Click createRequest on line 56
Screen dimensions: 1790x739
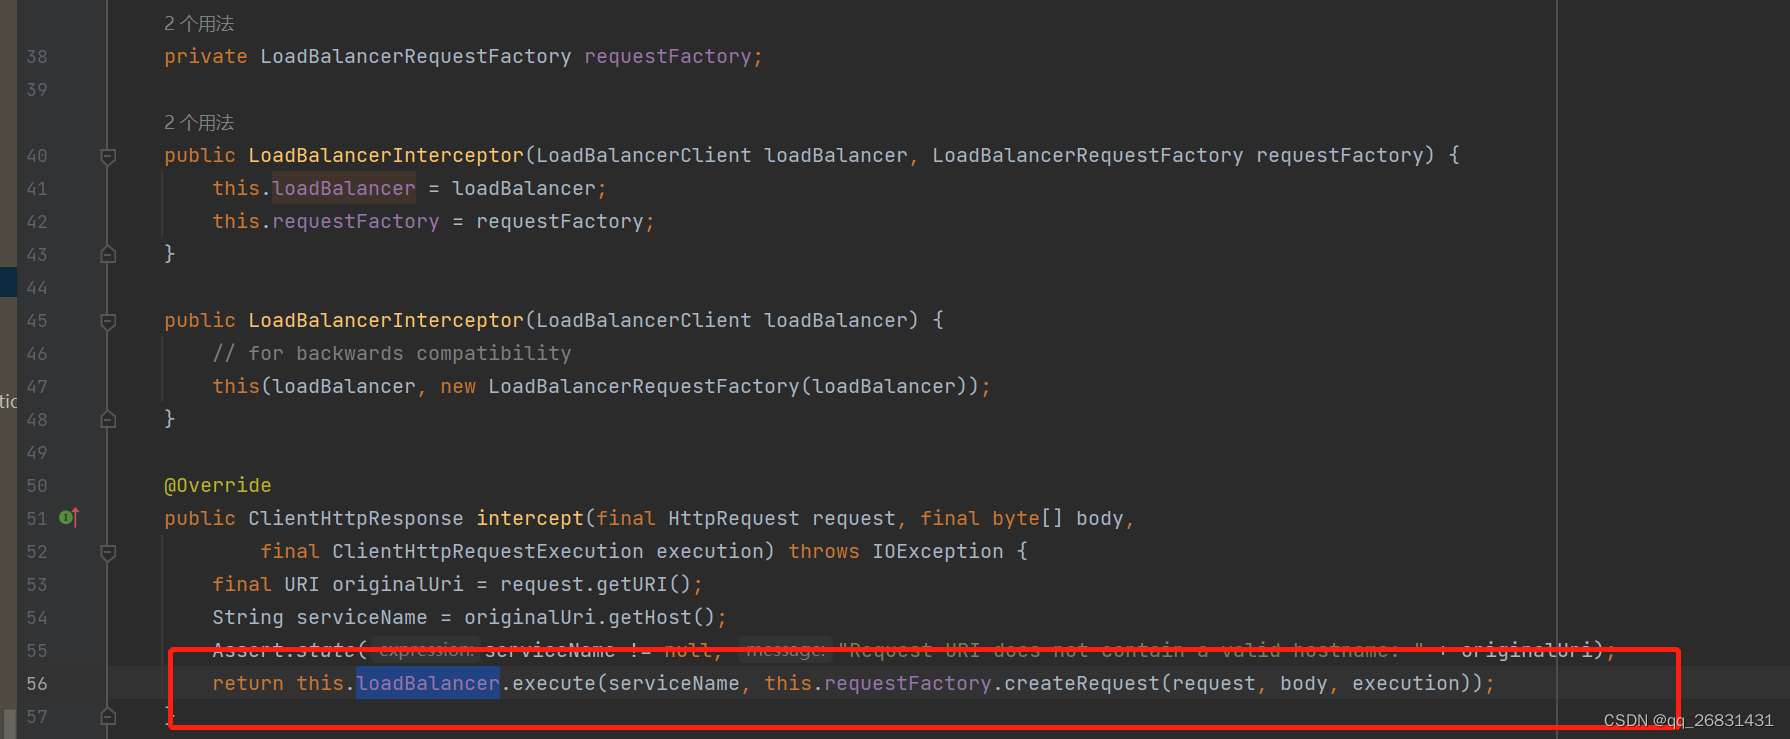[1082, 683]
